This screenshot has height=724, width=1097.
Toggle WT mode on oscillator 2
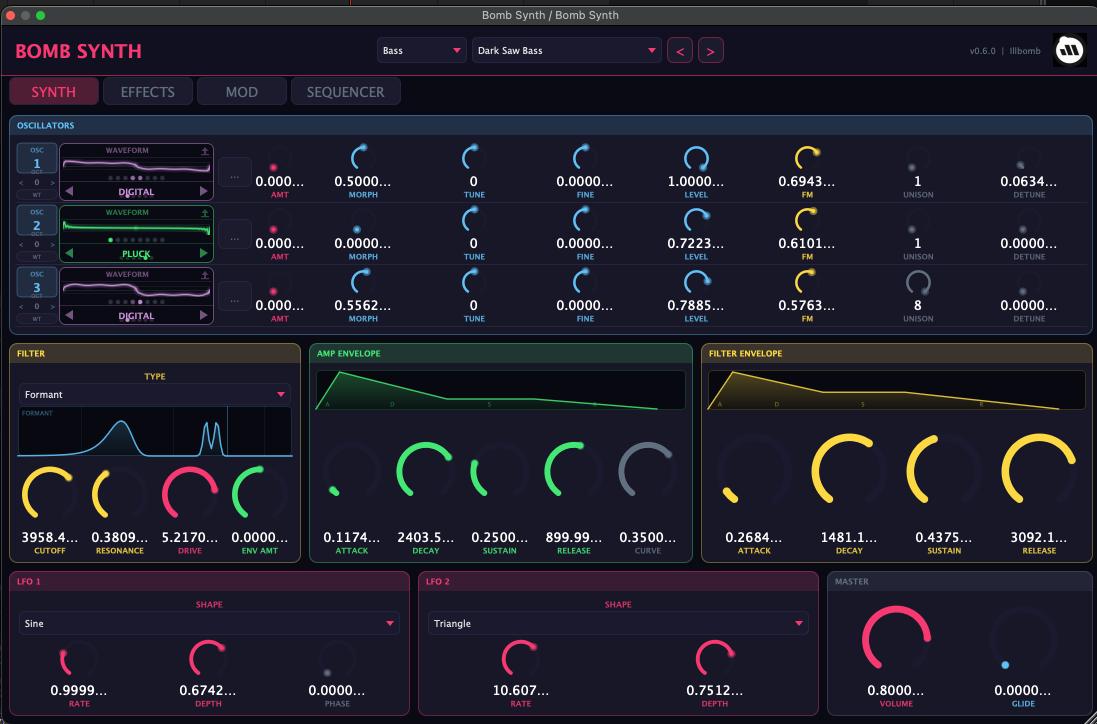(35, 257)
